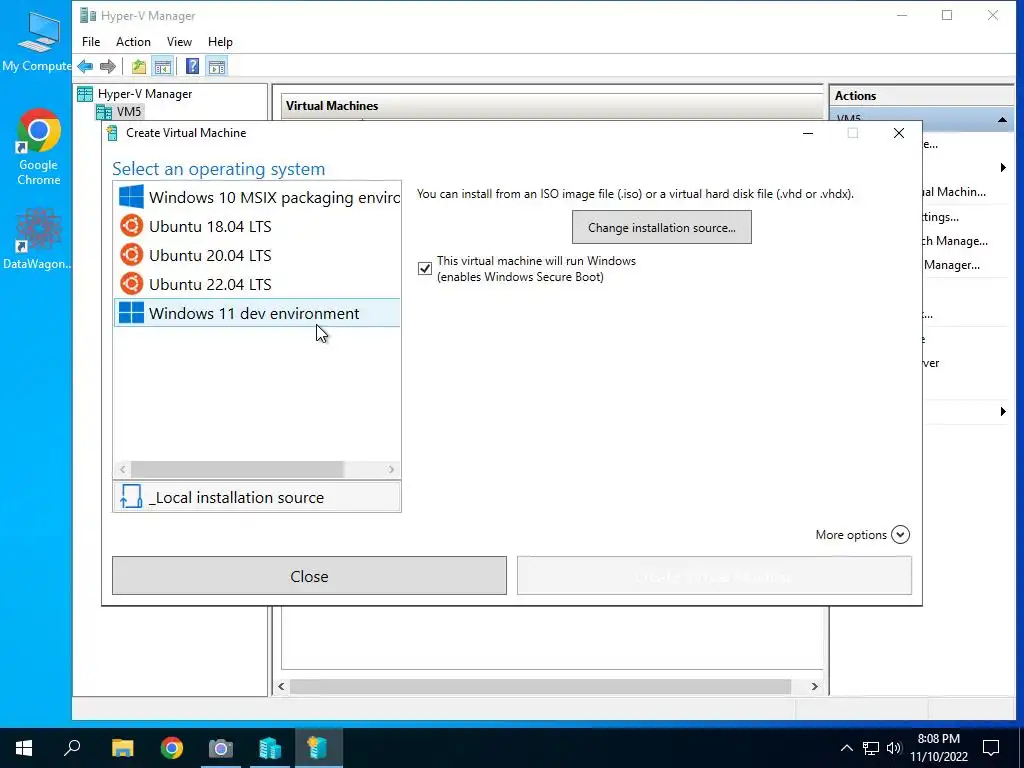Open the camera app taskbar icon
Viewport: 1024px width, 768px height.
[221, 748]
